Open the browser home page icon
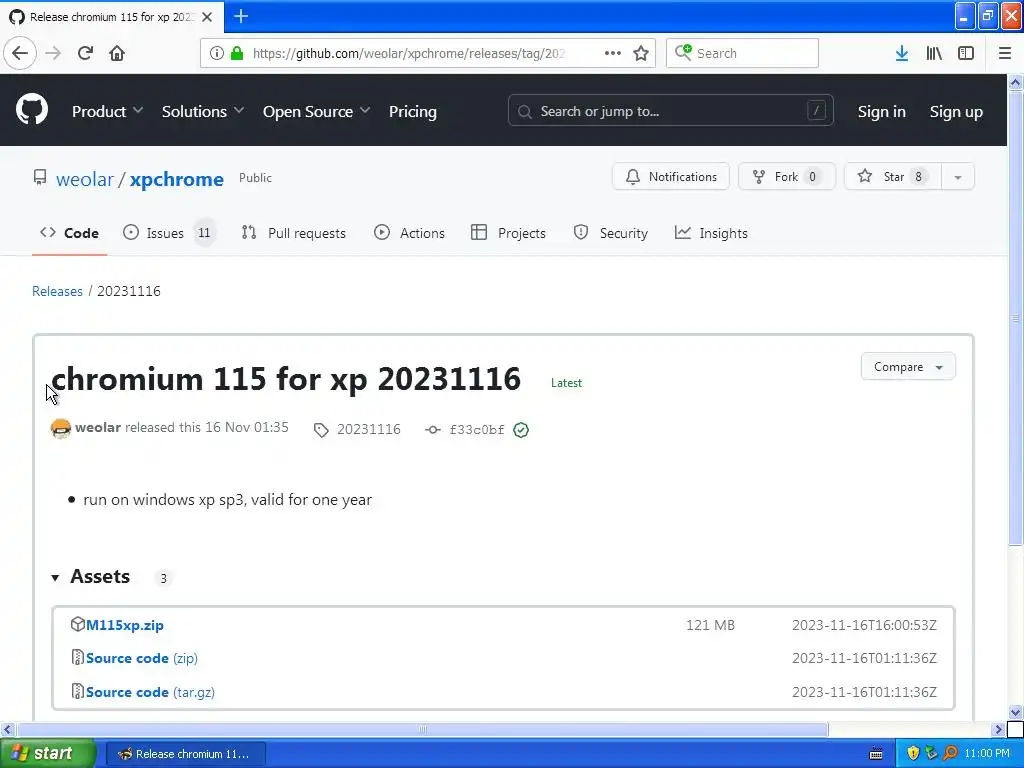Viewport: 1024px width, 768px height. (x=117, y=53)
